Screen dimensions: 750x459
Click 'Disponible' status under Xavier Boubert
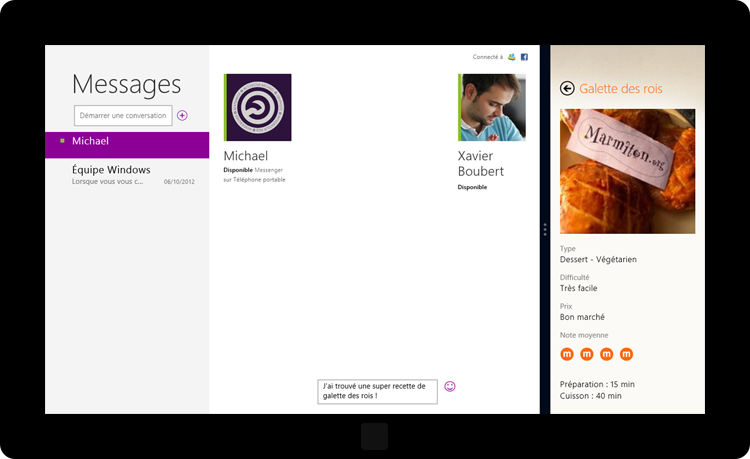pyautogui.click(x=473, y=187)
